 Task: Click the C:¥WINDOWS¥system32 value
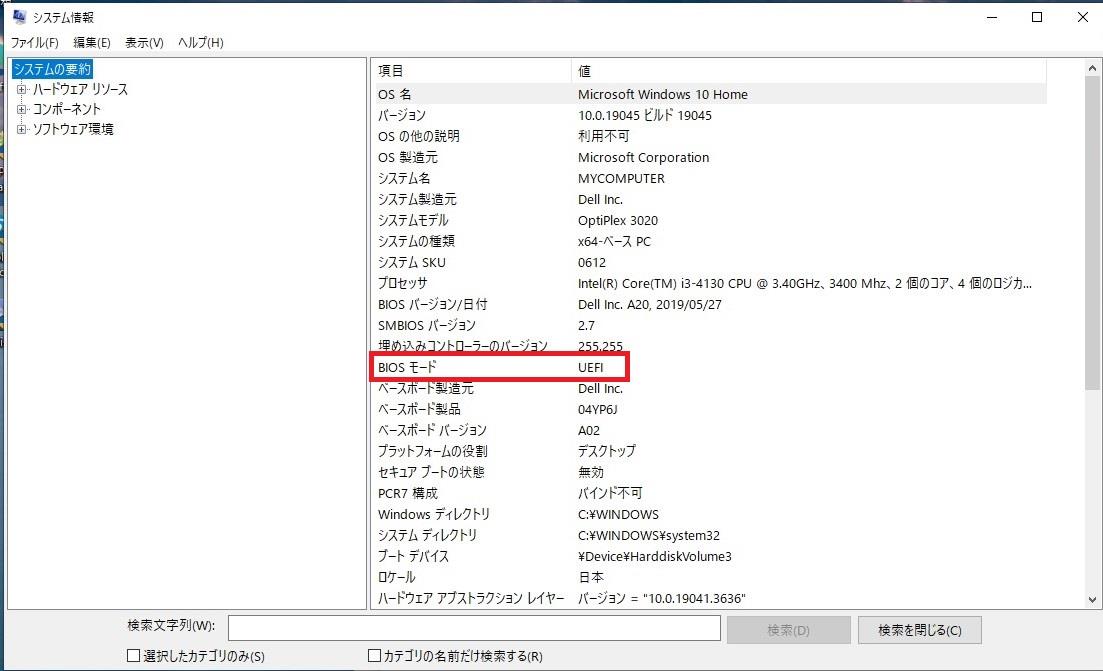(649, 535)
